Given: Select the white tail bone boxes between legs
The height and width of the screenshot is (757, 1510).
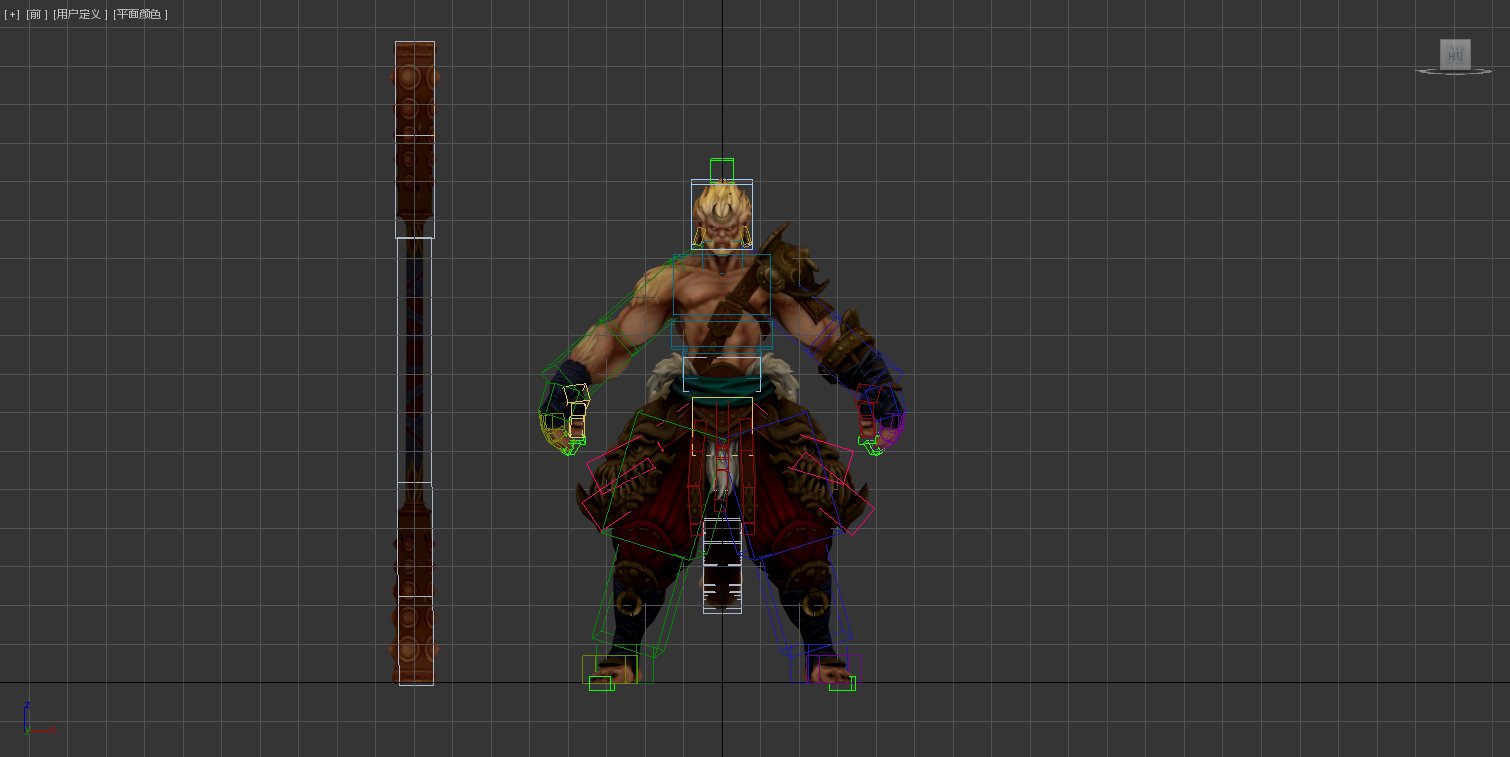Looking at the screenshot, I should pyautogui.click(x=722, y=565).
